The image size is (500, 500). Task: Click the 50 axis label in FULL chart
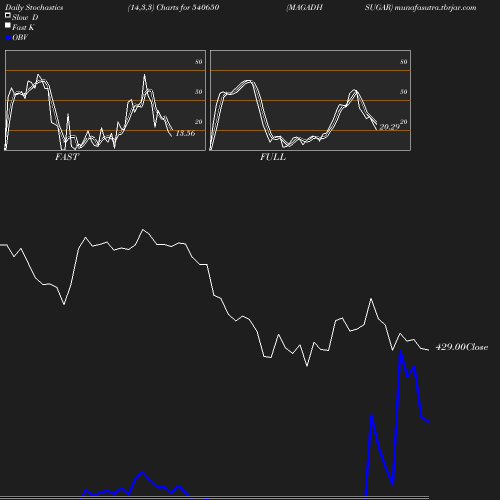[x=404, y=92]
